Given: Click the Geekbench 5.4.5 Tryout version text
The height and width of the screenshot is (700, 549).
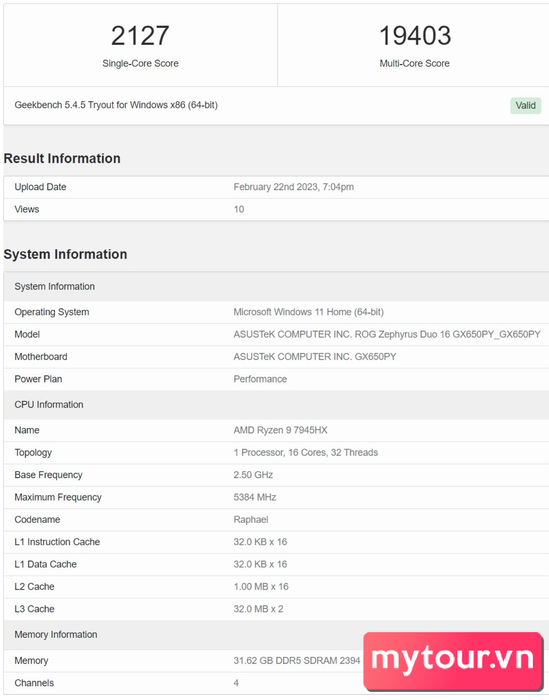Looking at the screenshot, I should 116,105.
